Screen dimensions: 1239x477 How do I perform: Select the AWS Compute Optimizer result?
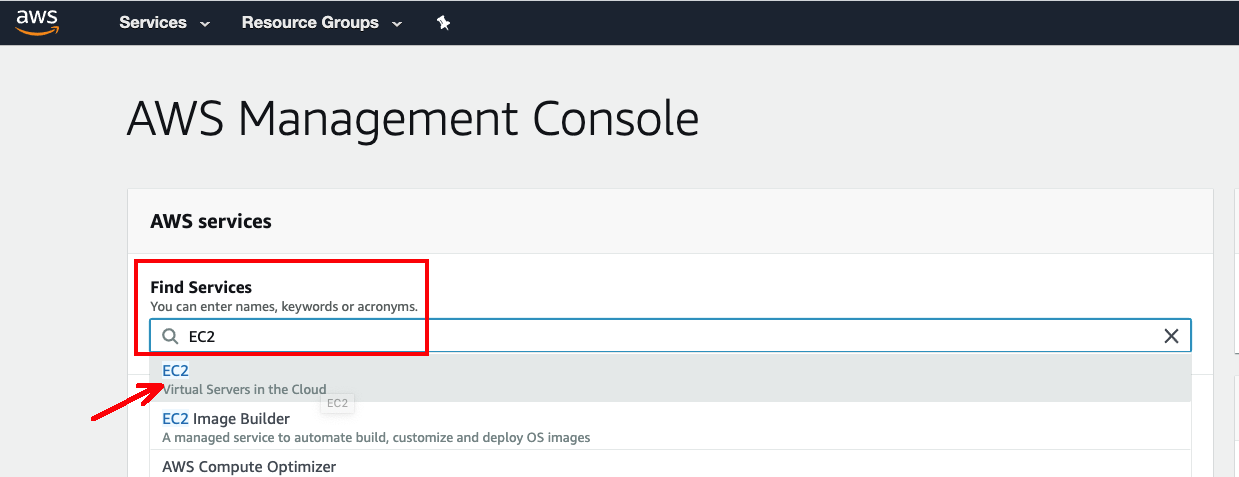pos(670,465)
